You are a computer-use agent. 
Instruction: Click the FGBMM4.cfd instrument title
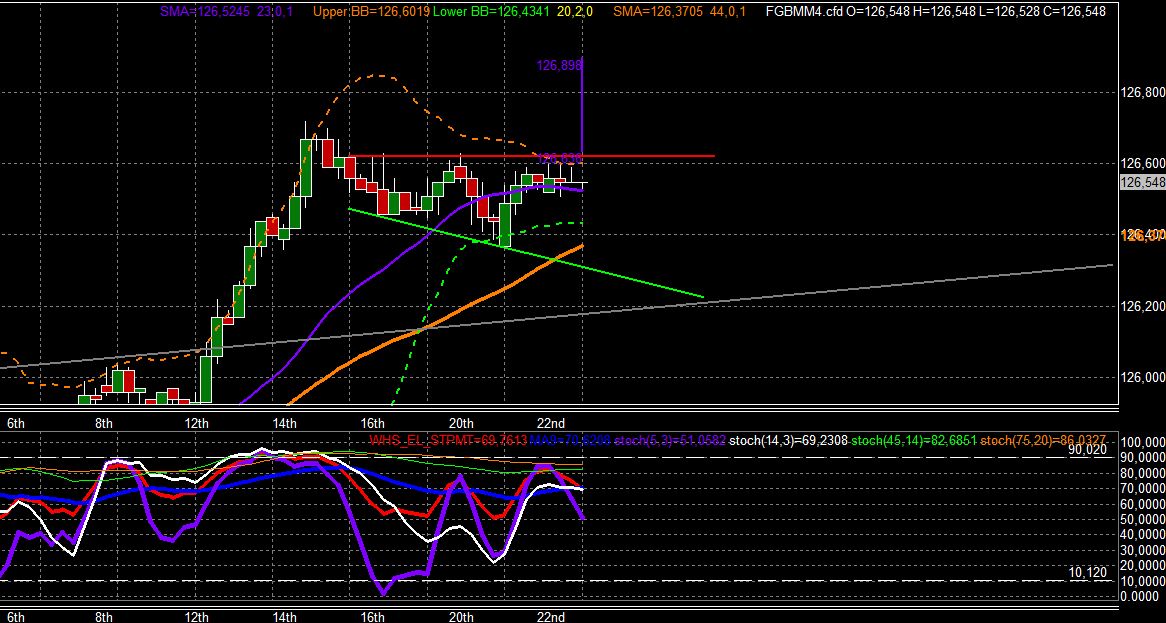pos(805,11)
